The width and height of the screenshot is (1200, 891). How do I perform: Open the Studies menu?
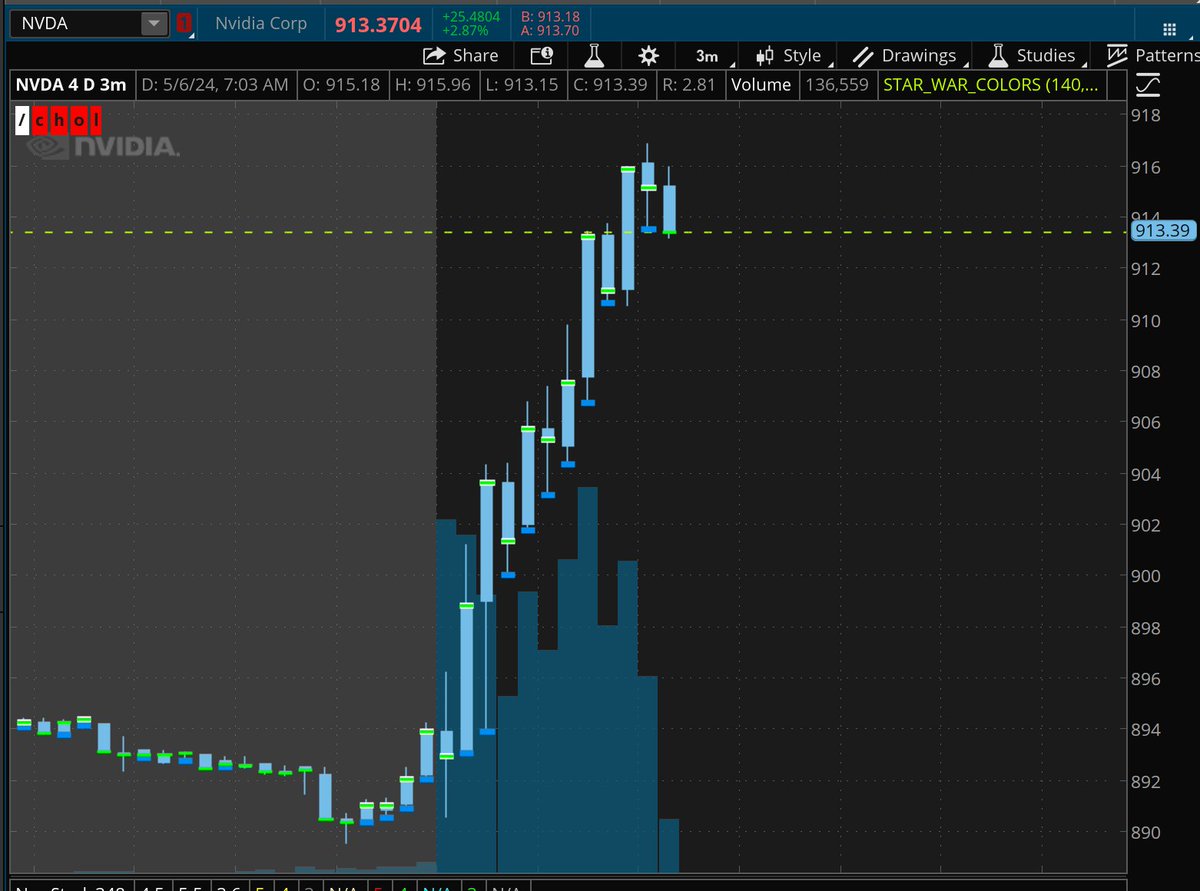point(1045,56)
